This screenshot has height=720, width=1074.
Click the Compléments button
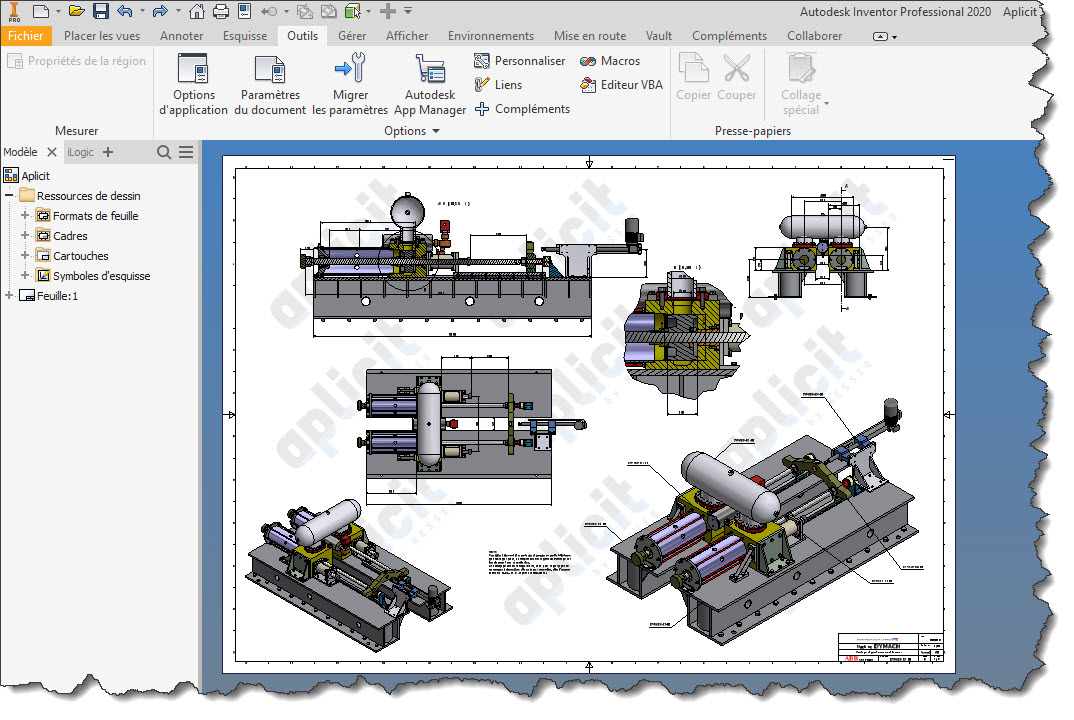tap(522, 109)
